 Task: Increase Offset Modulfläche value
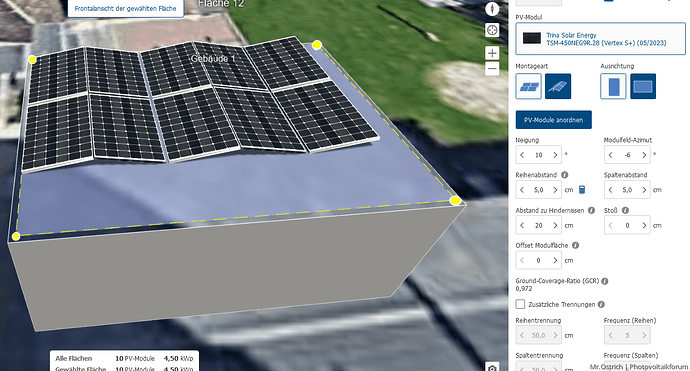pyautogui.click(x=555, y=261)
